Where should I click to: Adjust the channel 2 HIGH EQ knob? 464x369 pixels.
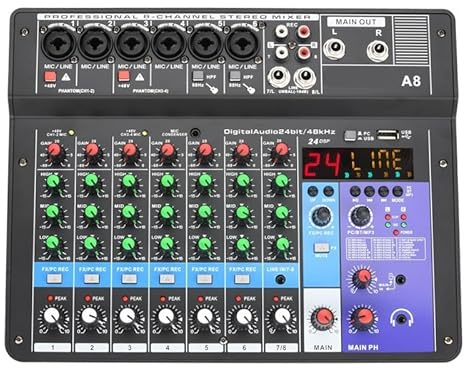point(91,182)
